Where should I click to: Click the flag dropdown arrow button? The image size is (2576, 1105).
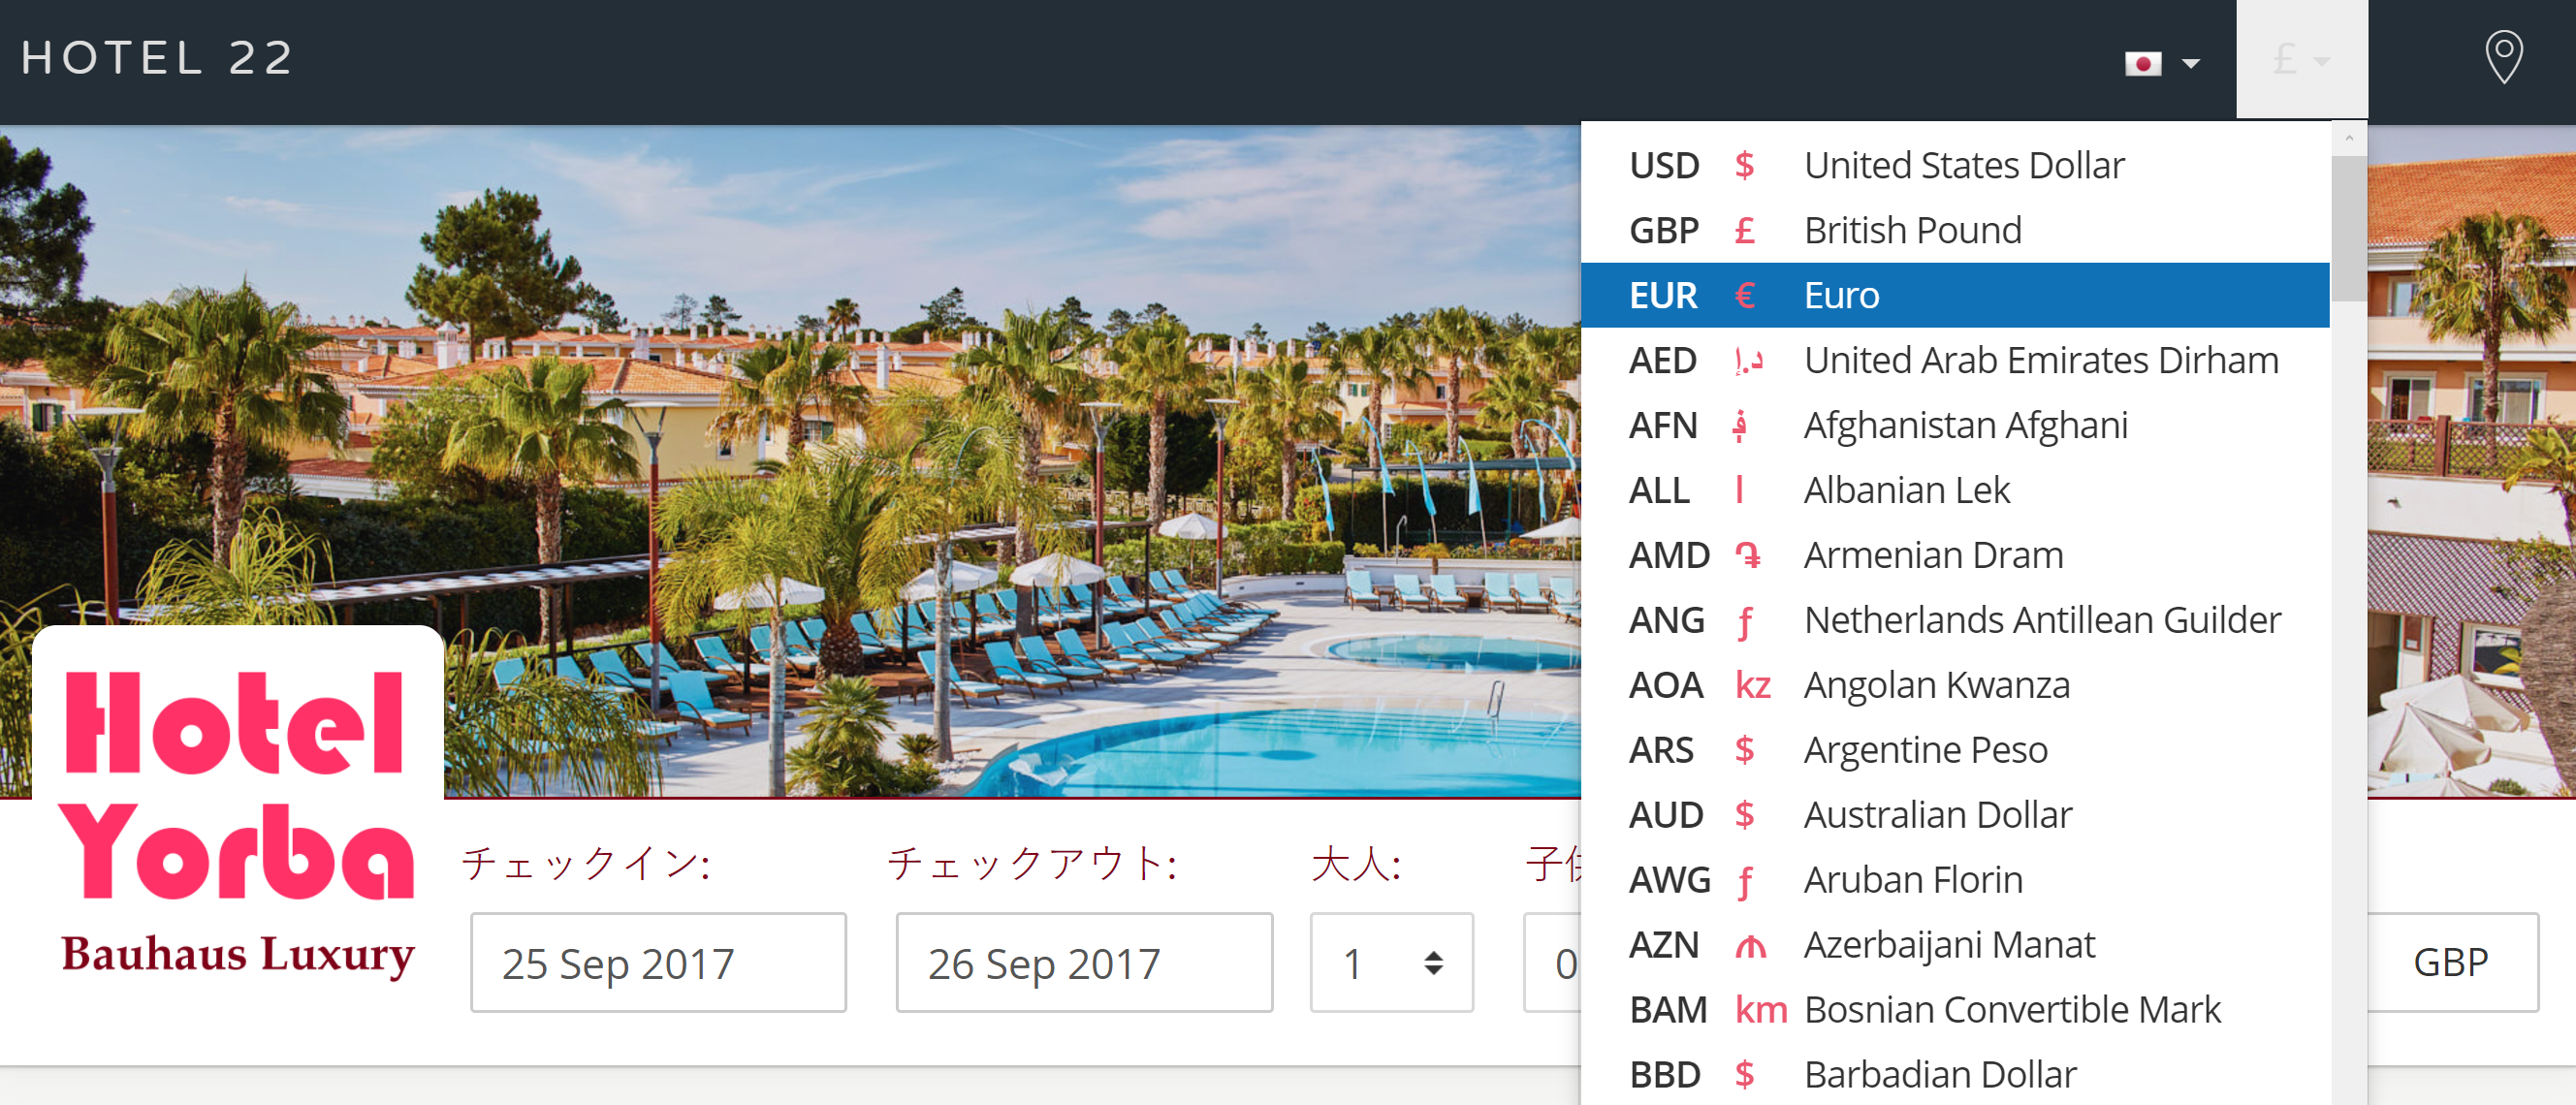[2191, 62]
